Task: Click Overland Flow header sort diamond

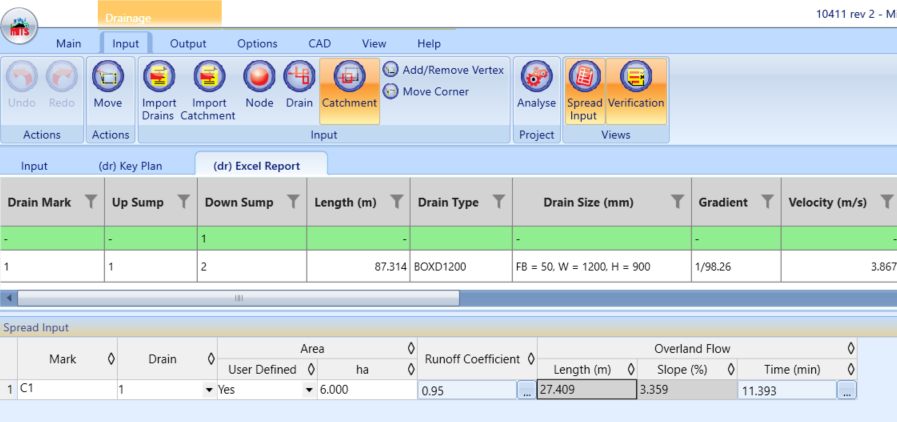Action: point(851,348)
